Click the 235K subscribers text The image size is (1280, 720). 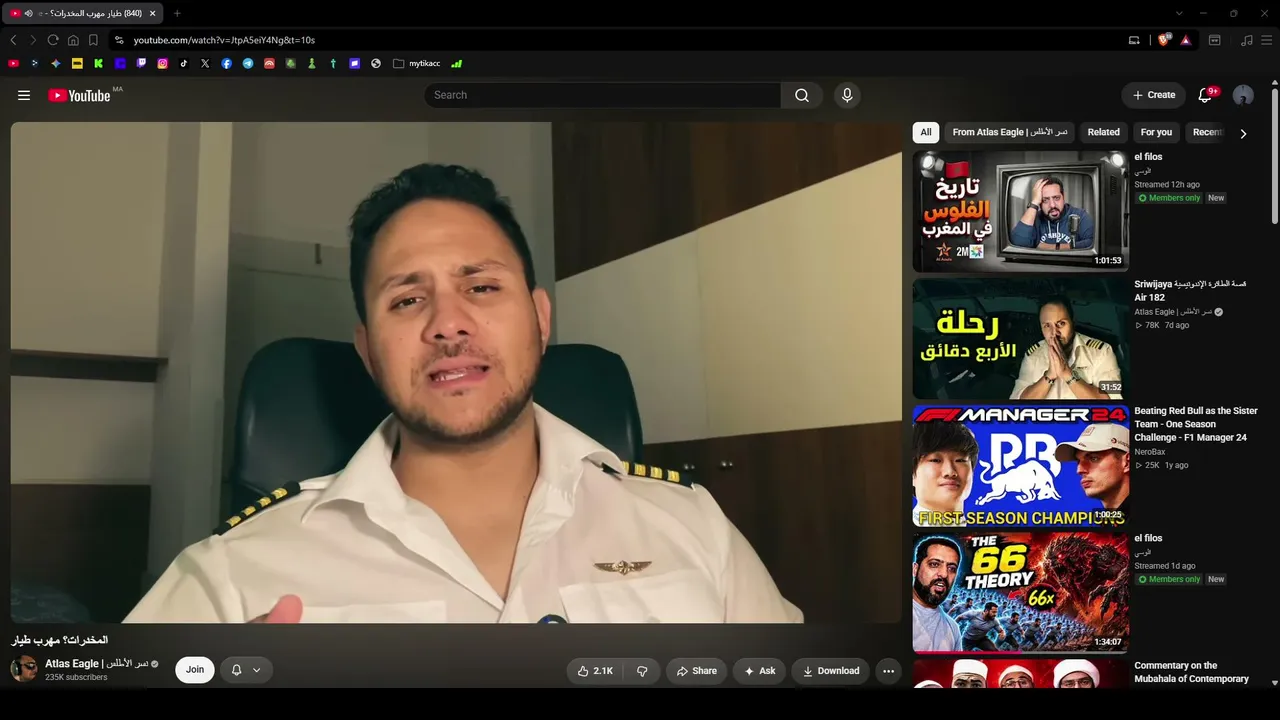coord(76,678)
